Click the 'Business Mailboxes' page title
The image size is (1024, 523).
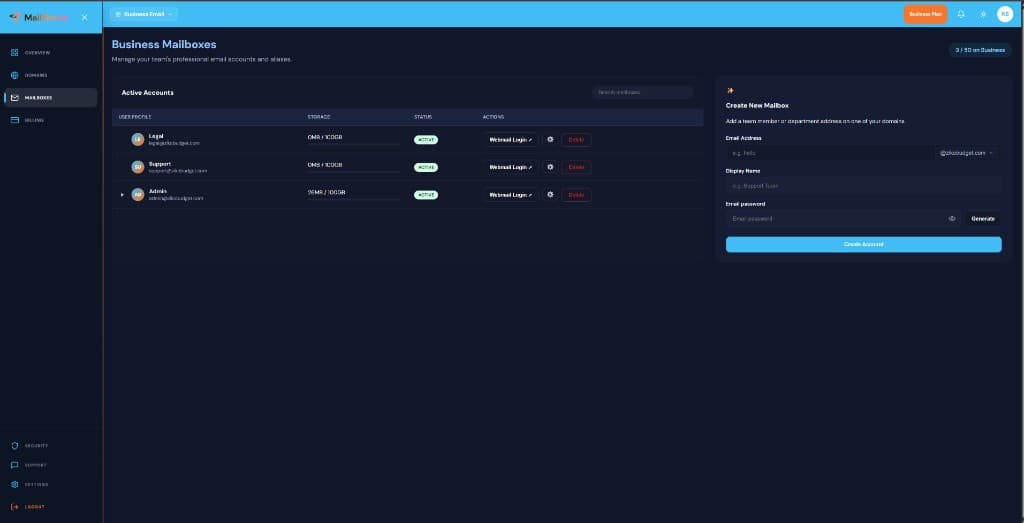click(164, 44)
